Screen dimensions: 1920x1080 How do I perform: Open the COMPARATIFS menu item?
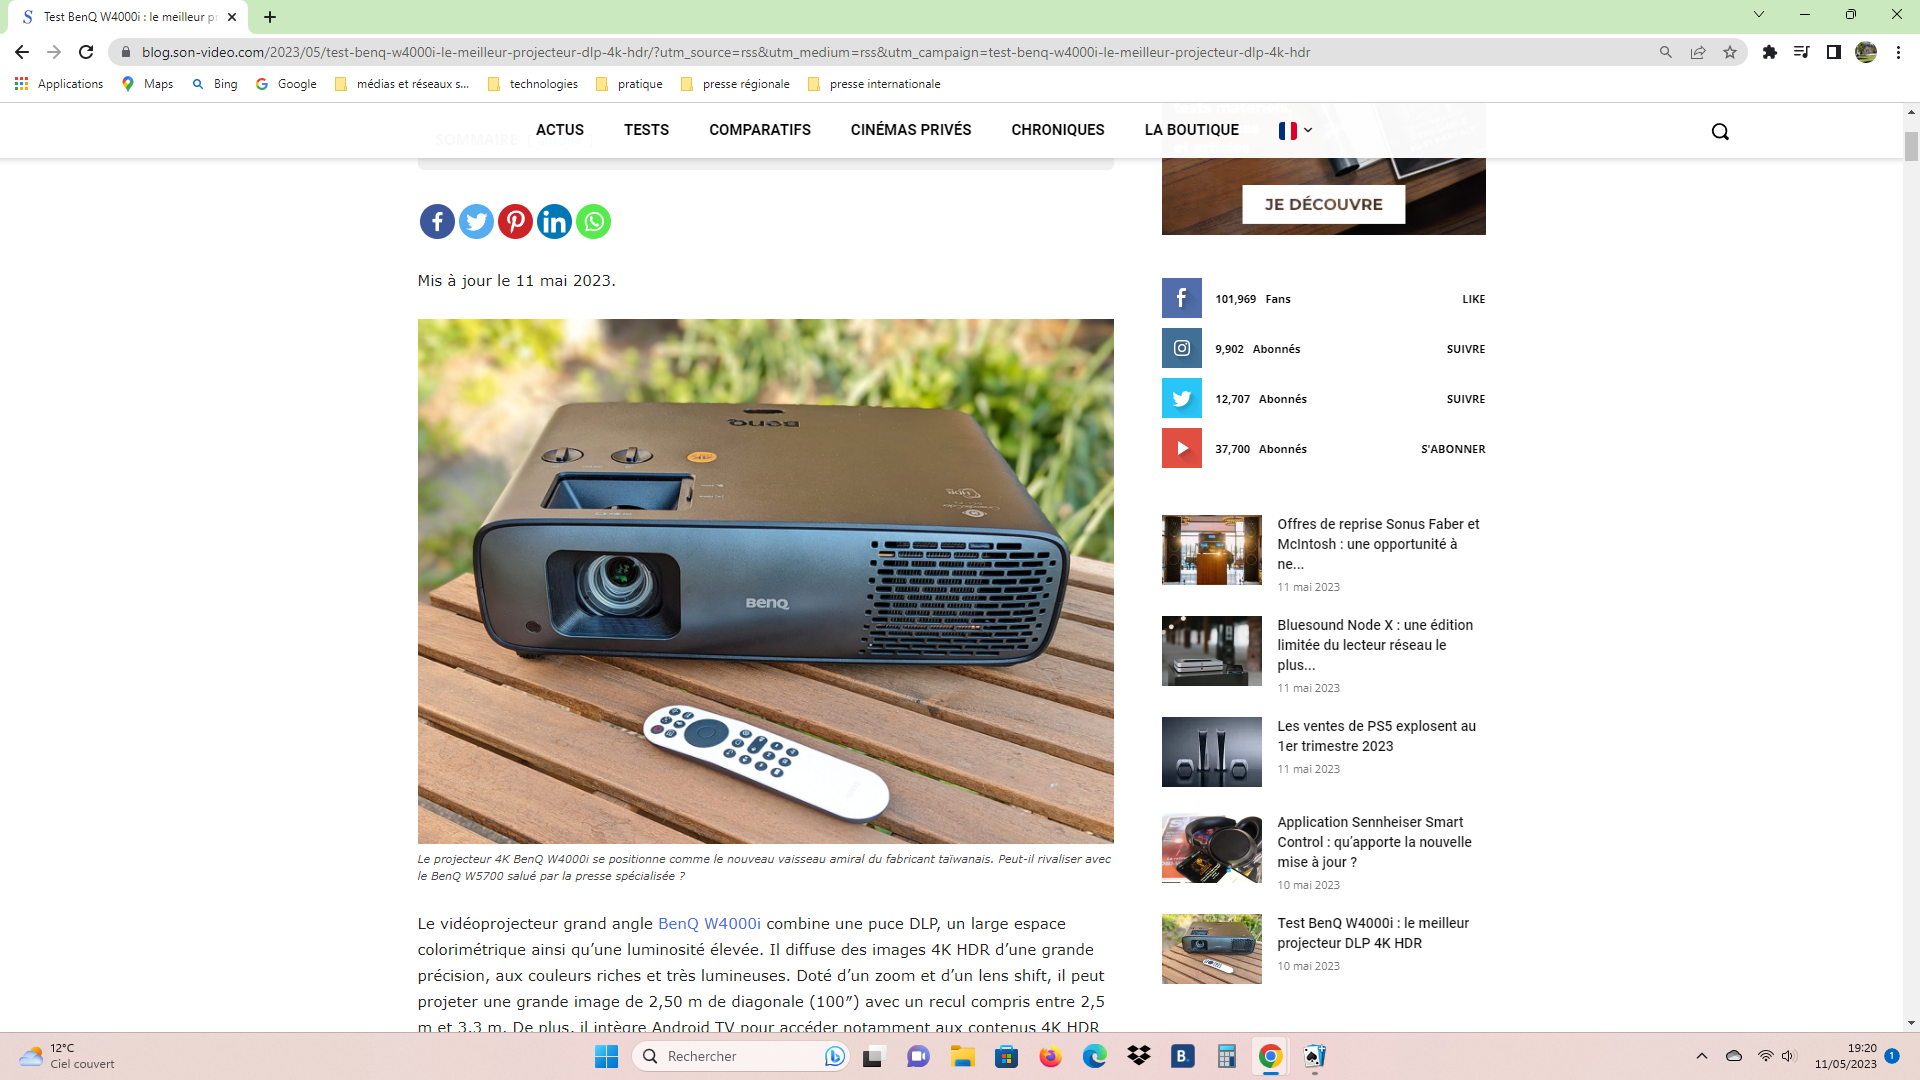tap(759, 130)
